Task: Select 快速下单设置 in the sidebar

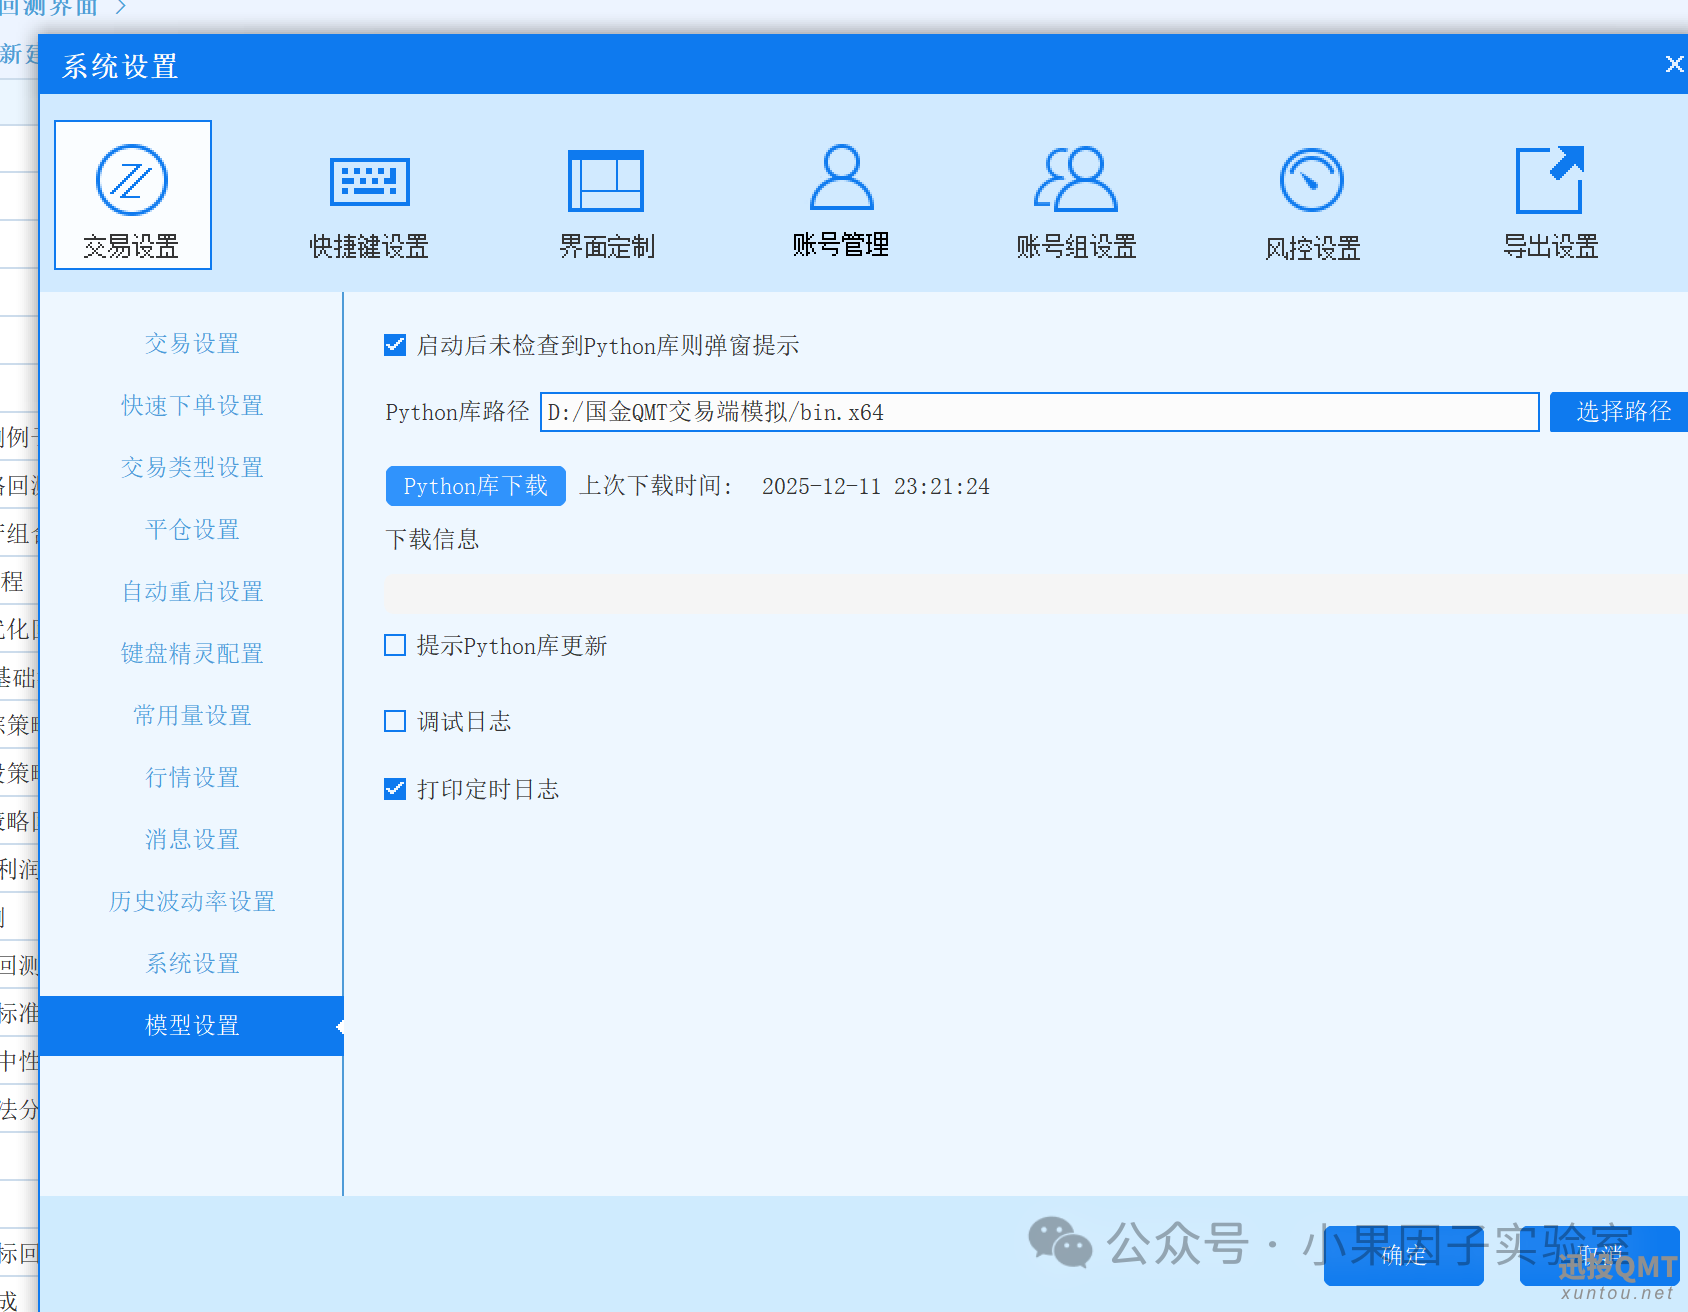Action: 192,405
